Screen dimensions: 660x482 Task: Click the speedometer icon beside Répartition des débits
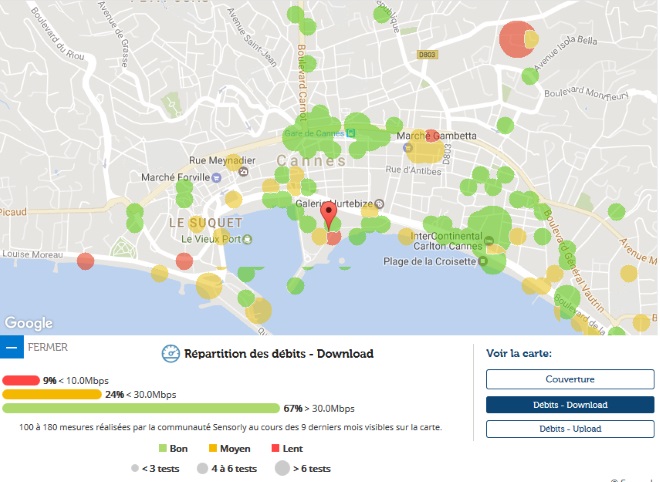(170, 354)
